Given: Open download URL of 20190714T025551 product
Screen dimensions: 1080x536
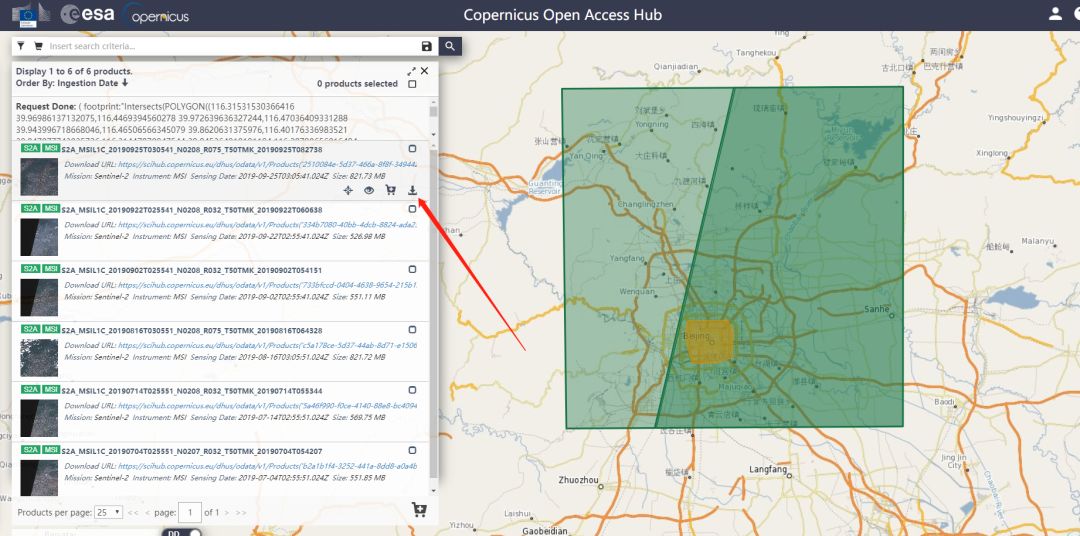Looking at the screenshot, I should tap(267, 406).
